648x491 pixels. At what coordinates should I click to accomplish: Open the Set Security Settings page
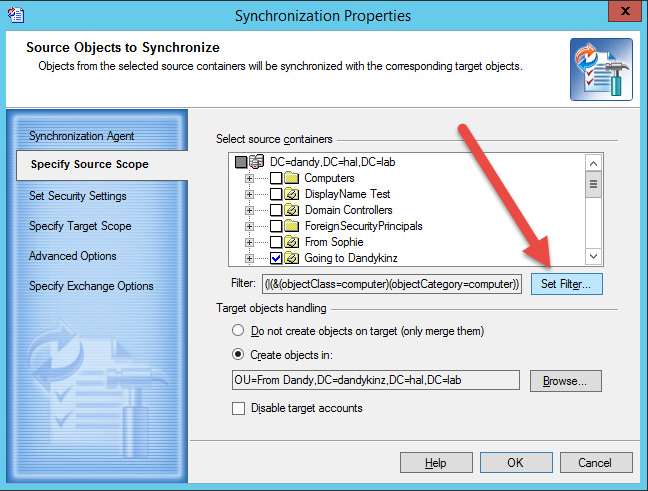(78, 196)
